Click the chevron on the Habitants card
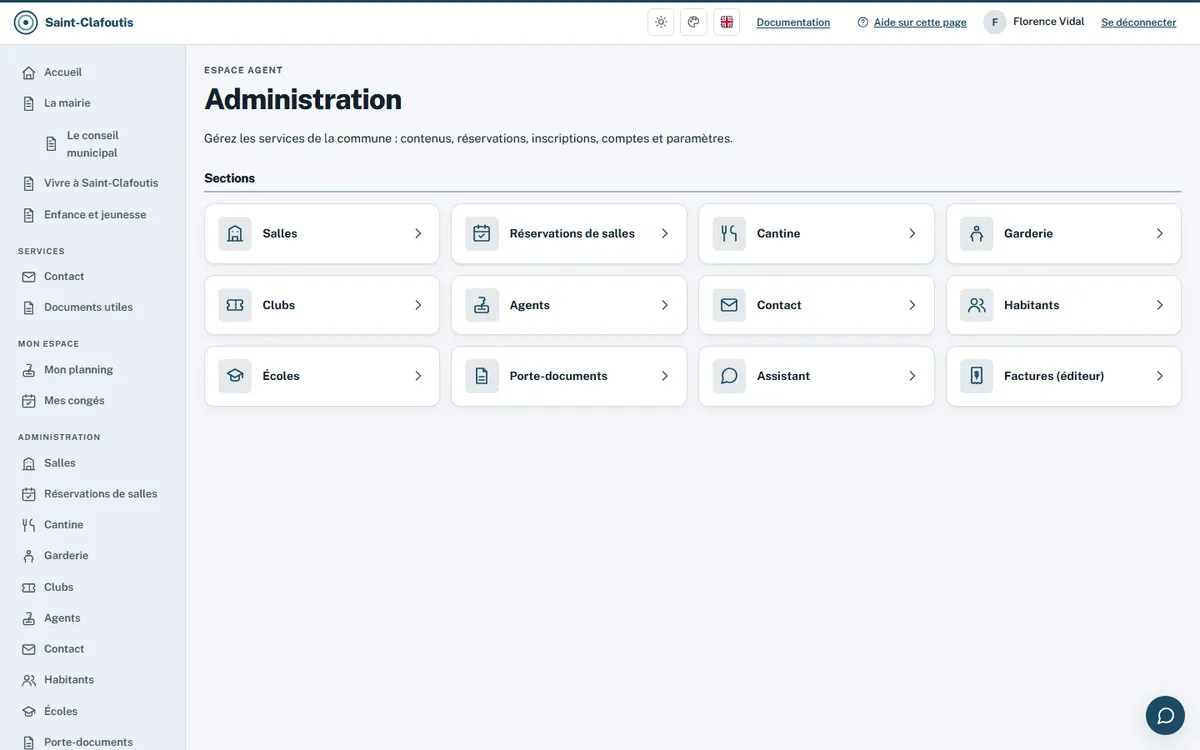The image size is (1200, 750). (x=1160, y=305)
